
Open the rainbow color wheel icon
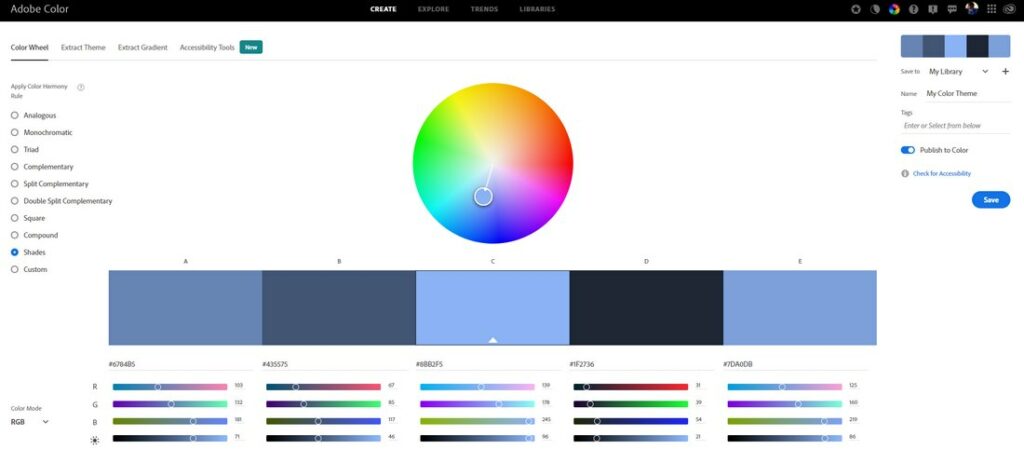coord(894,9)
